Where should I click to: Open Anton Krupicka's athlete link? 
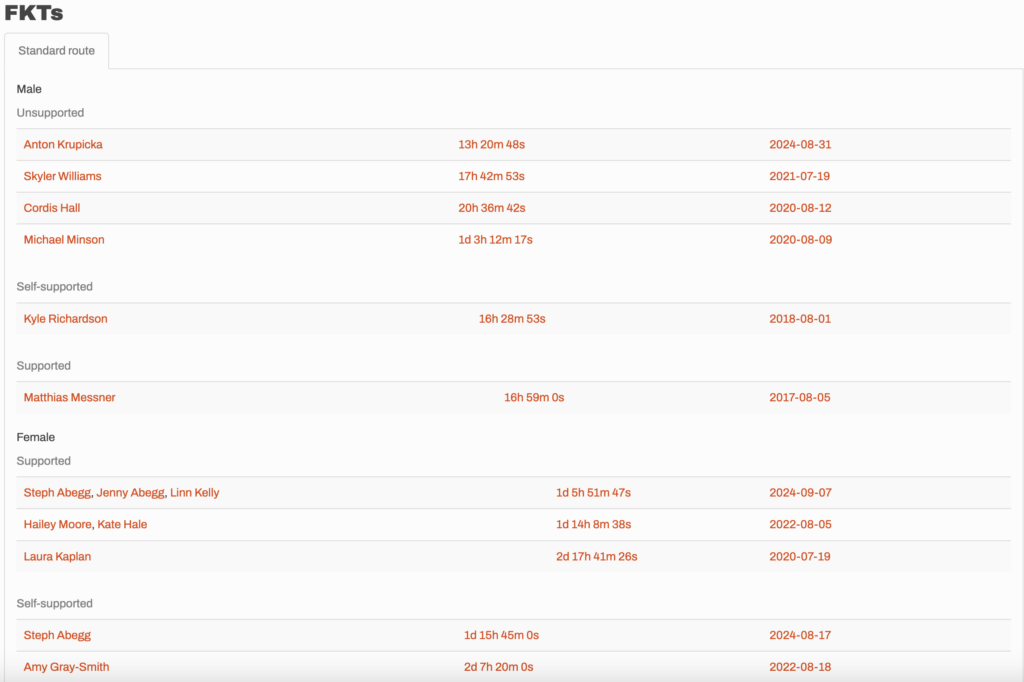(63, 145)
